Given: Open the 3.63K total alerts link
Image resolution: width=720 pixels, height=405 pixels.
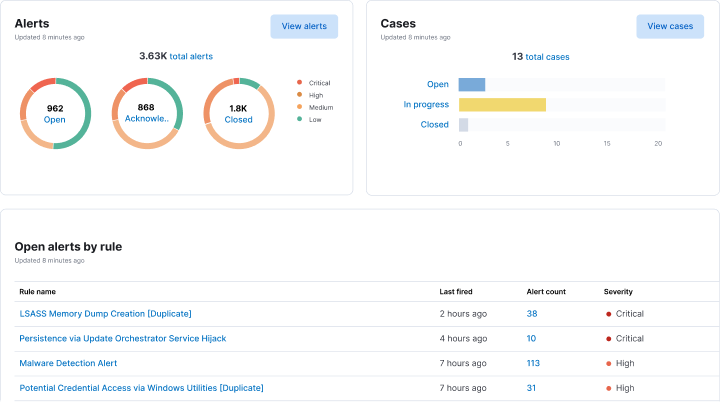Looking at the screenshot, I should tap(176, 56).
